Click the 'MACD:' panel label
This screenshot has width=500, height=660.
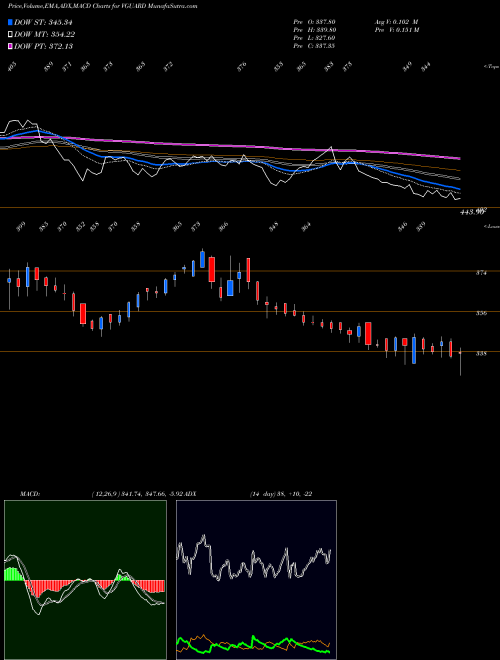(x=29, y=494)
